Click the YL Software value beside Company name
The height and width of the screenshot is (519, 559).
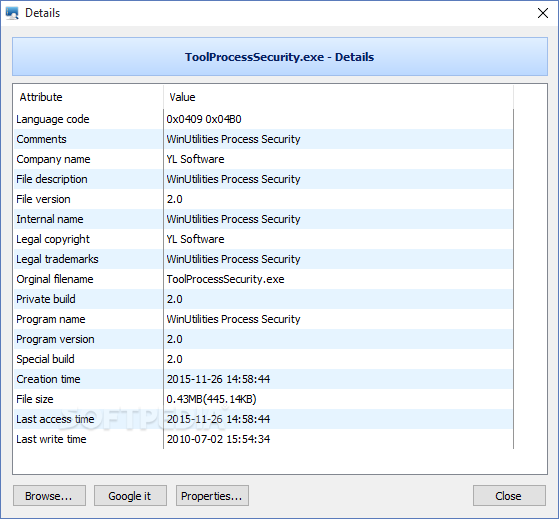point(195,159)
